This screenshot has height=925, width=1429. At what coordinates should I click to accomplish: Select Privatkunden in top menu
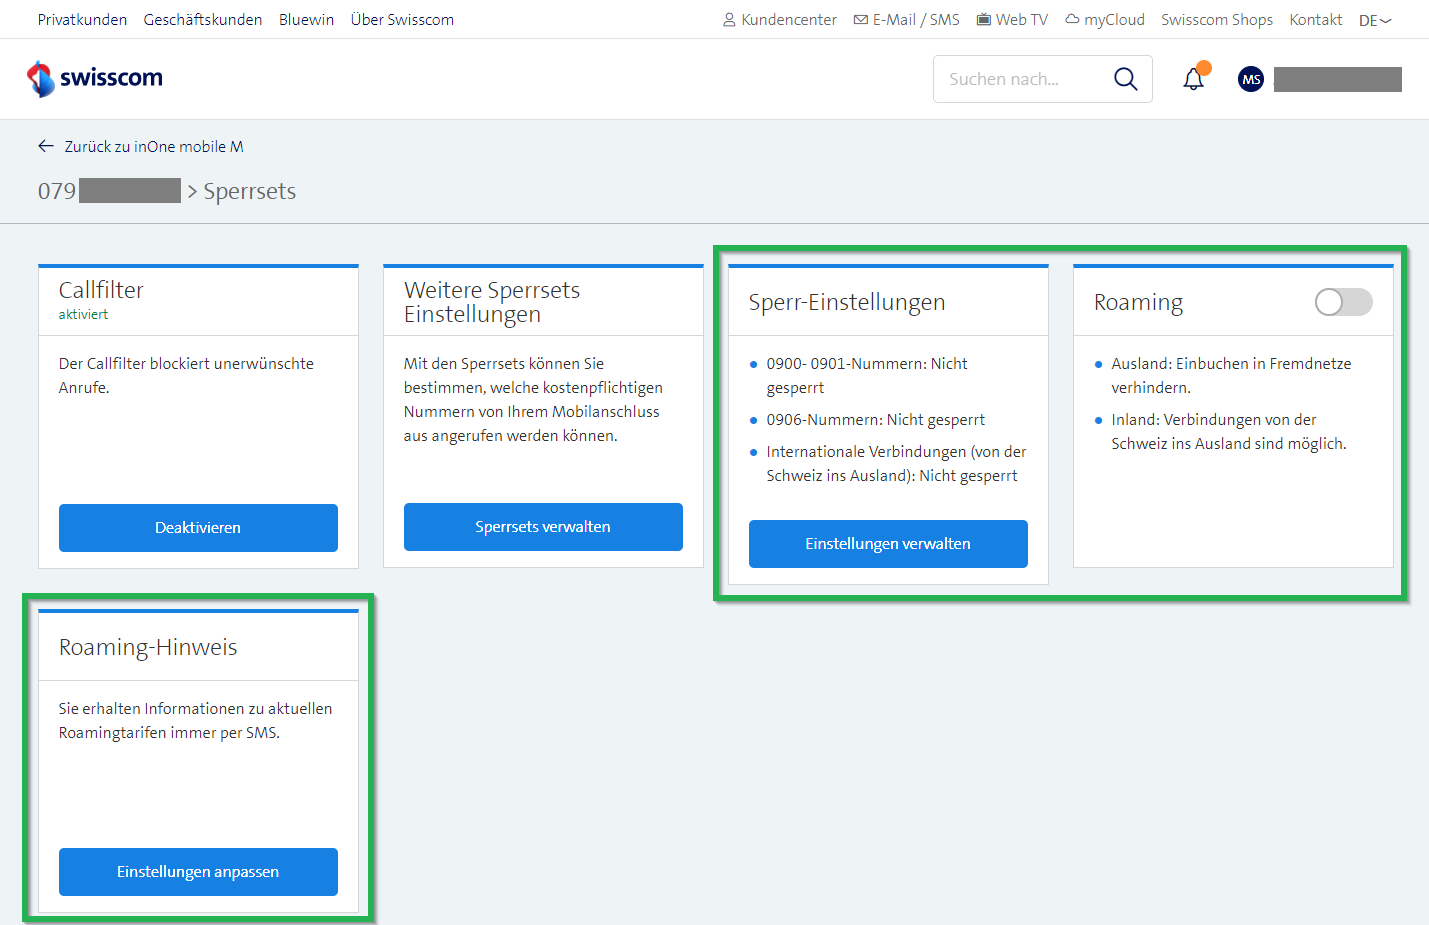[82, 20]
